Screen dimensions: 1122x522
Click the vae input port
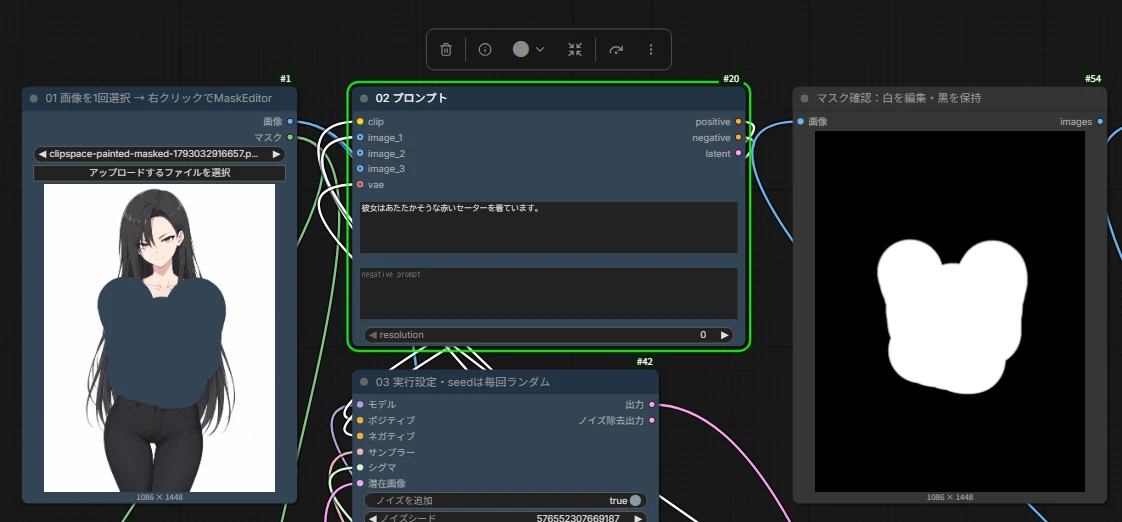360,185
